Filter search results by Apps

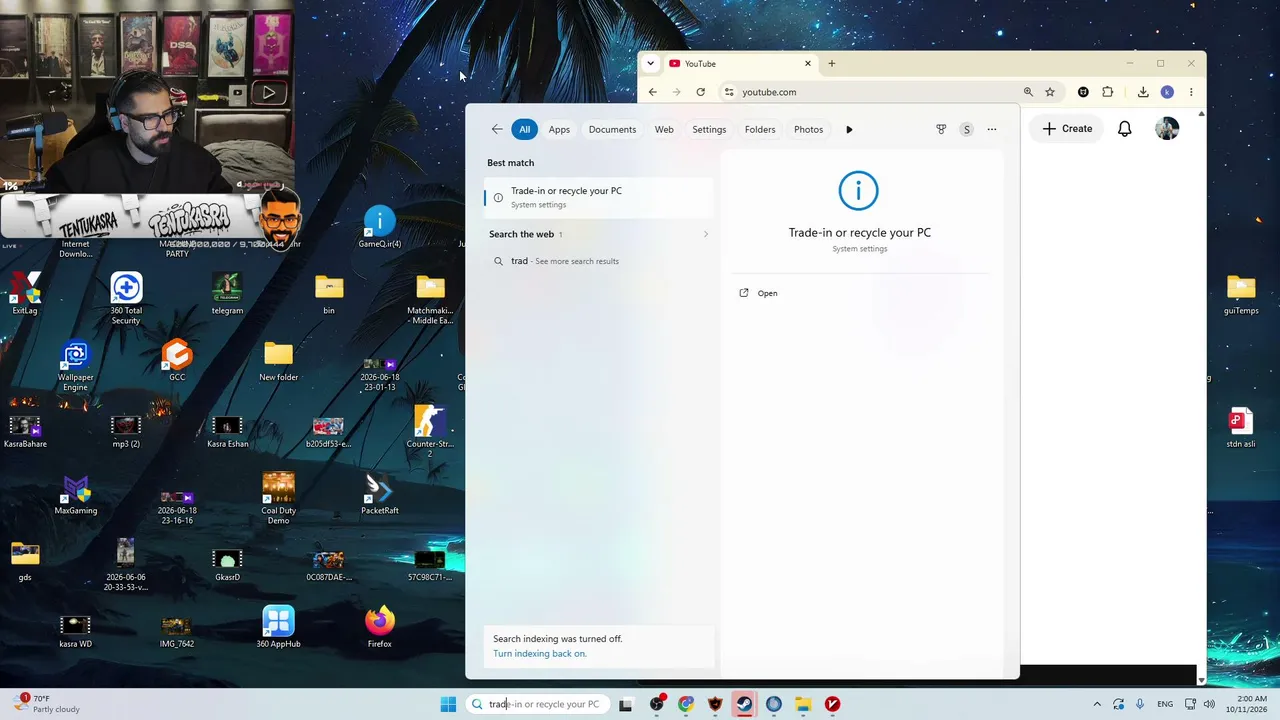coord(559,129)
